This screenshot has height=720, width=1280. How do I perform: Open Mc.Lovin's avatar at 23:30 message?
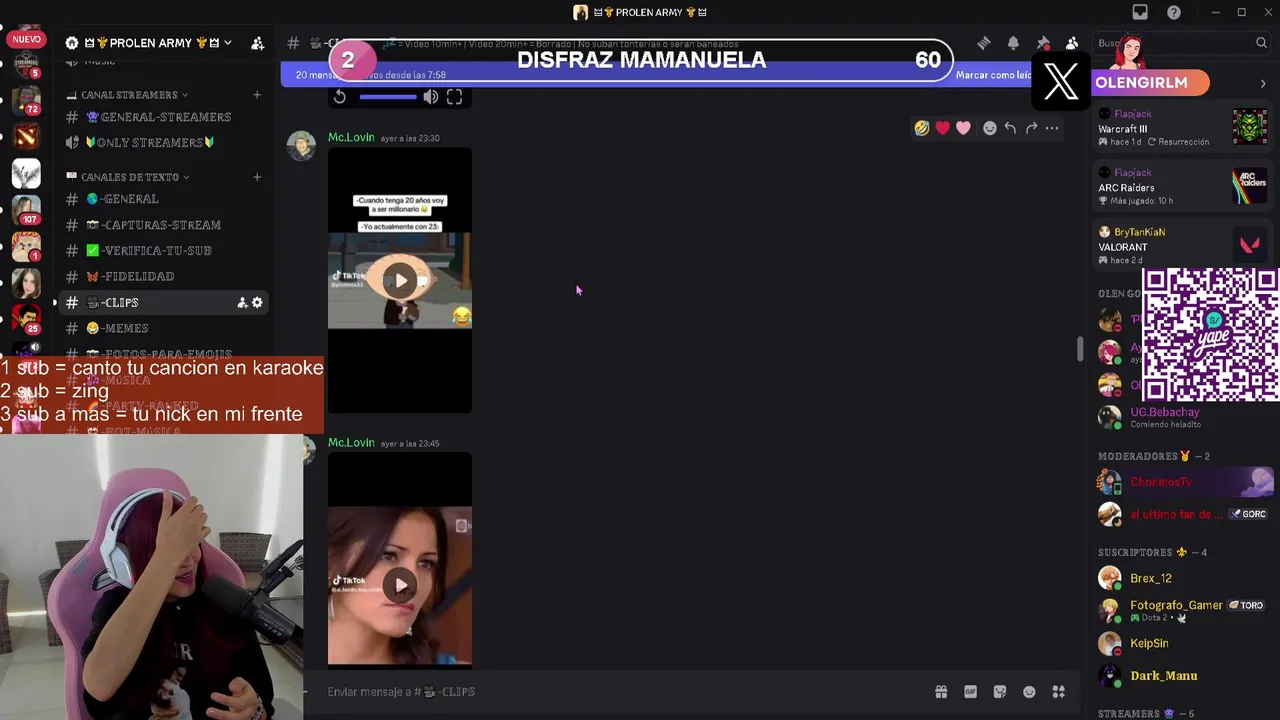tap(302, 145)
